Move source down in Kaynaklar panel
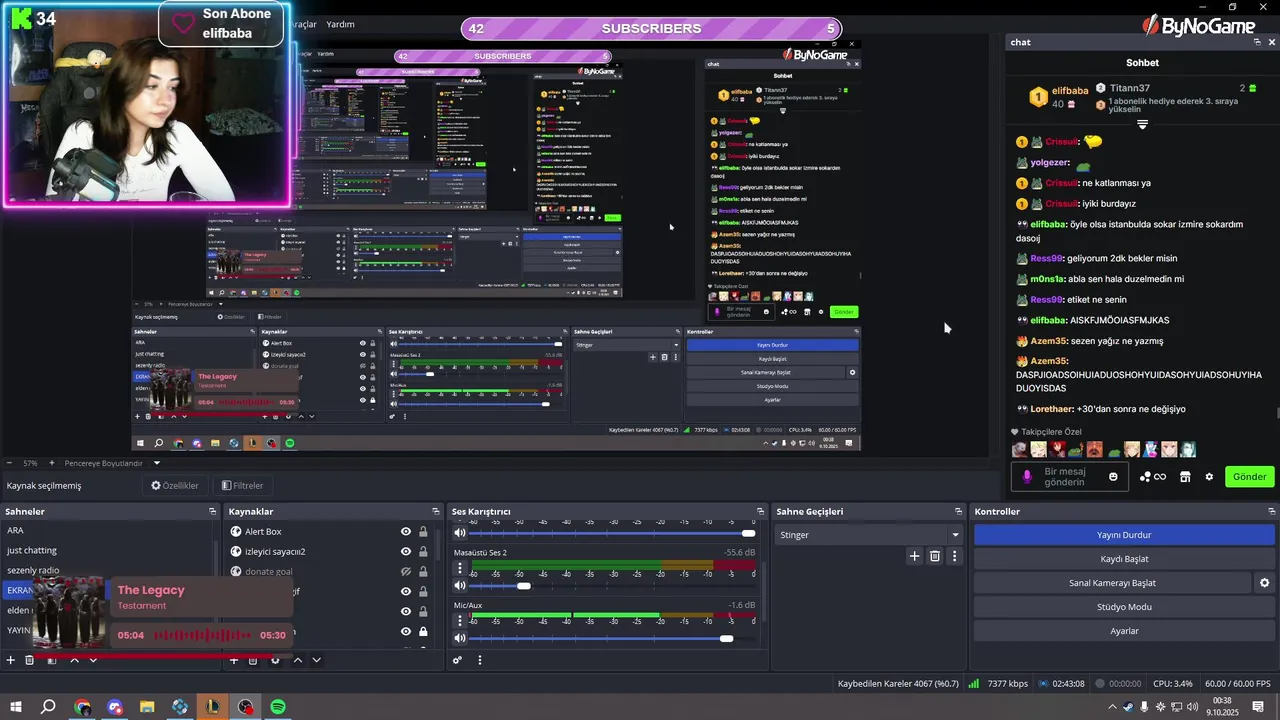 pos(316,660)
